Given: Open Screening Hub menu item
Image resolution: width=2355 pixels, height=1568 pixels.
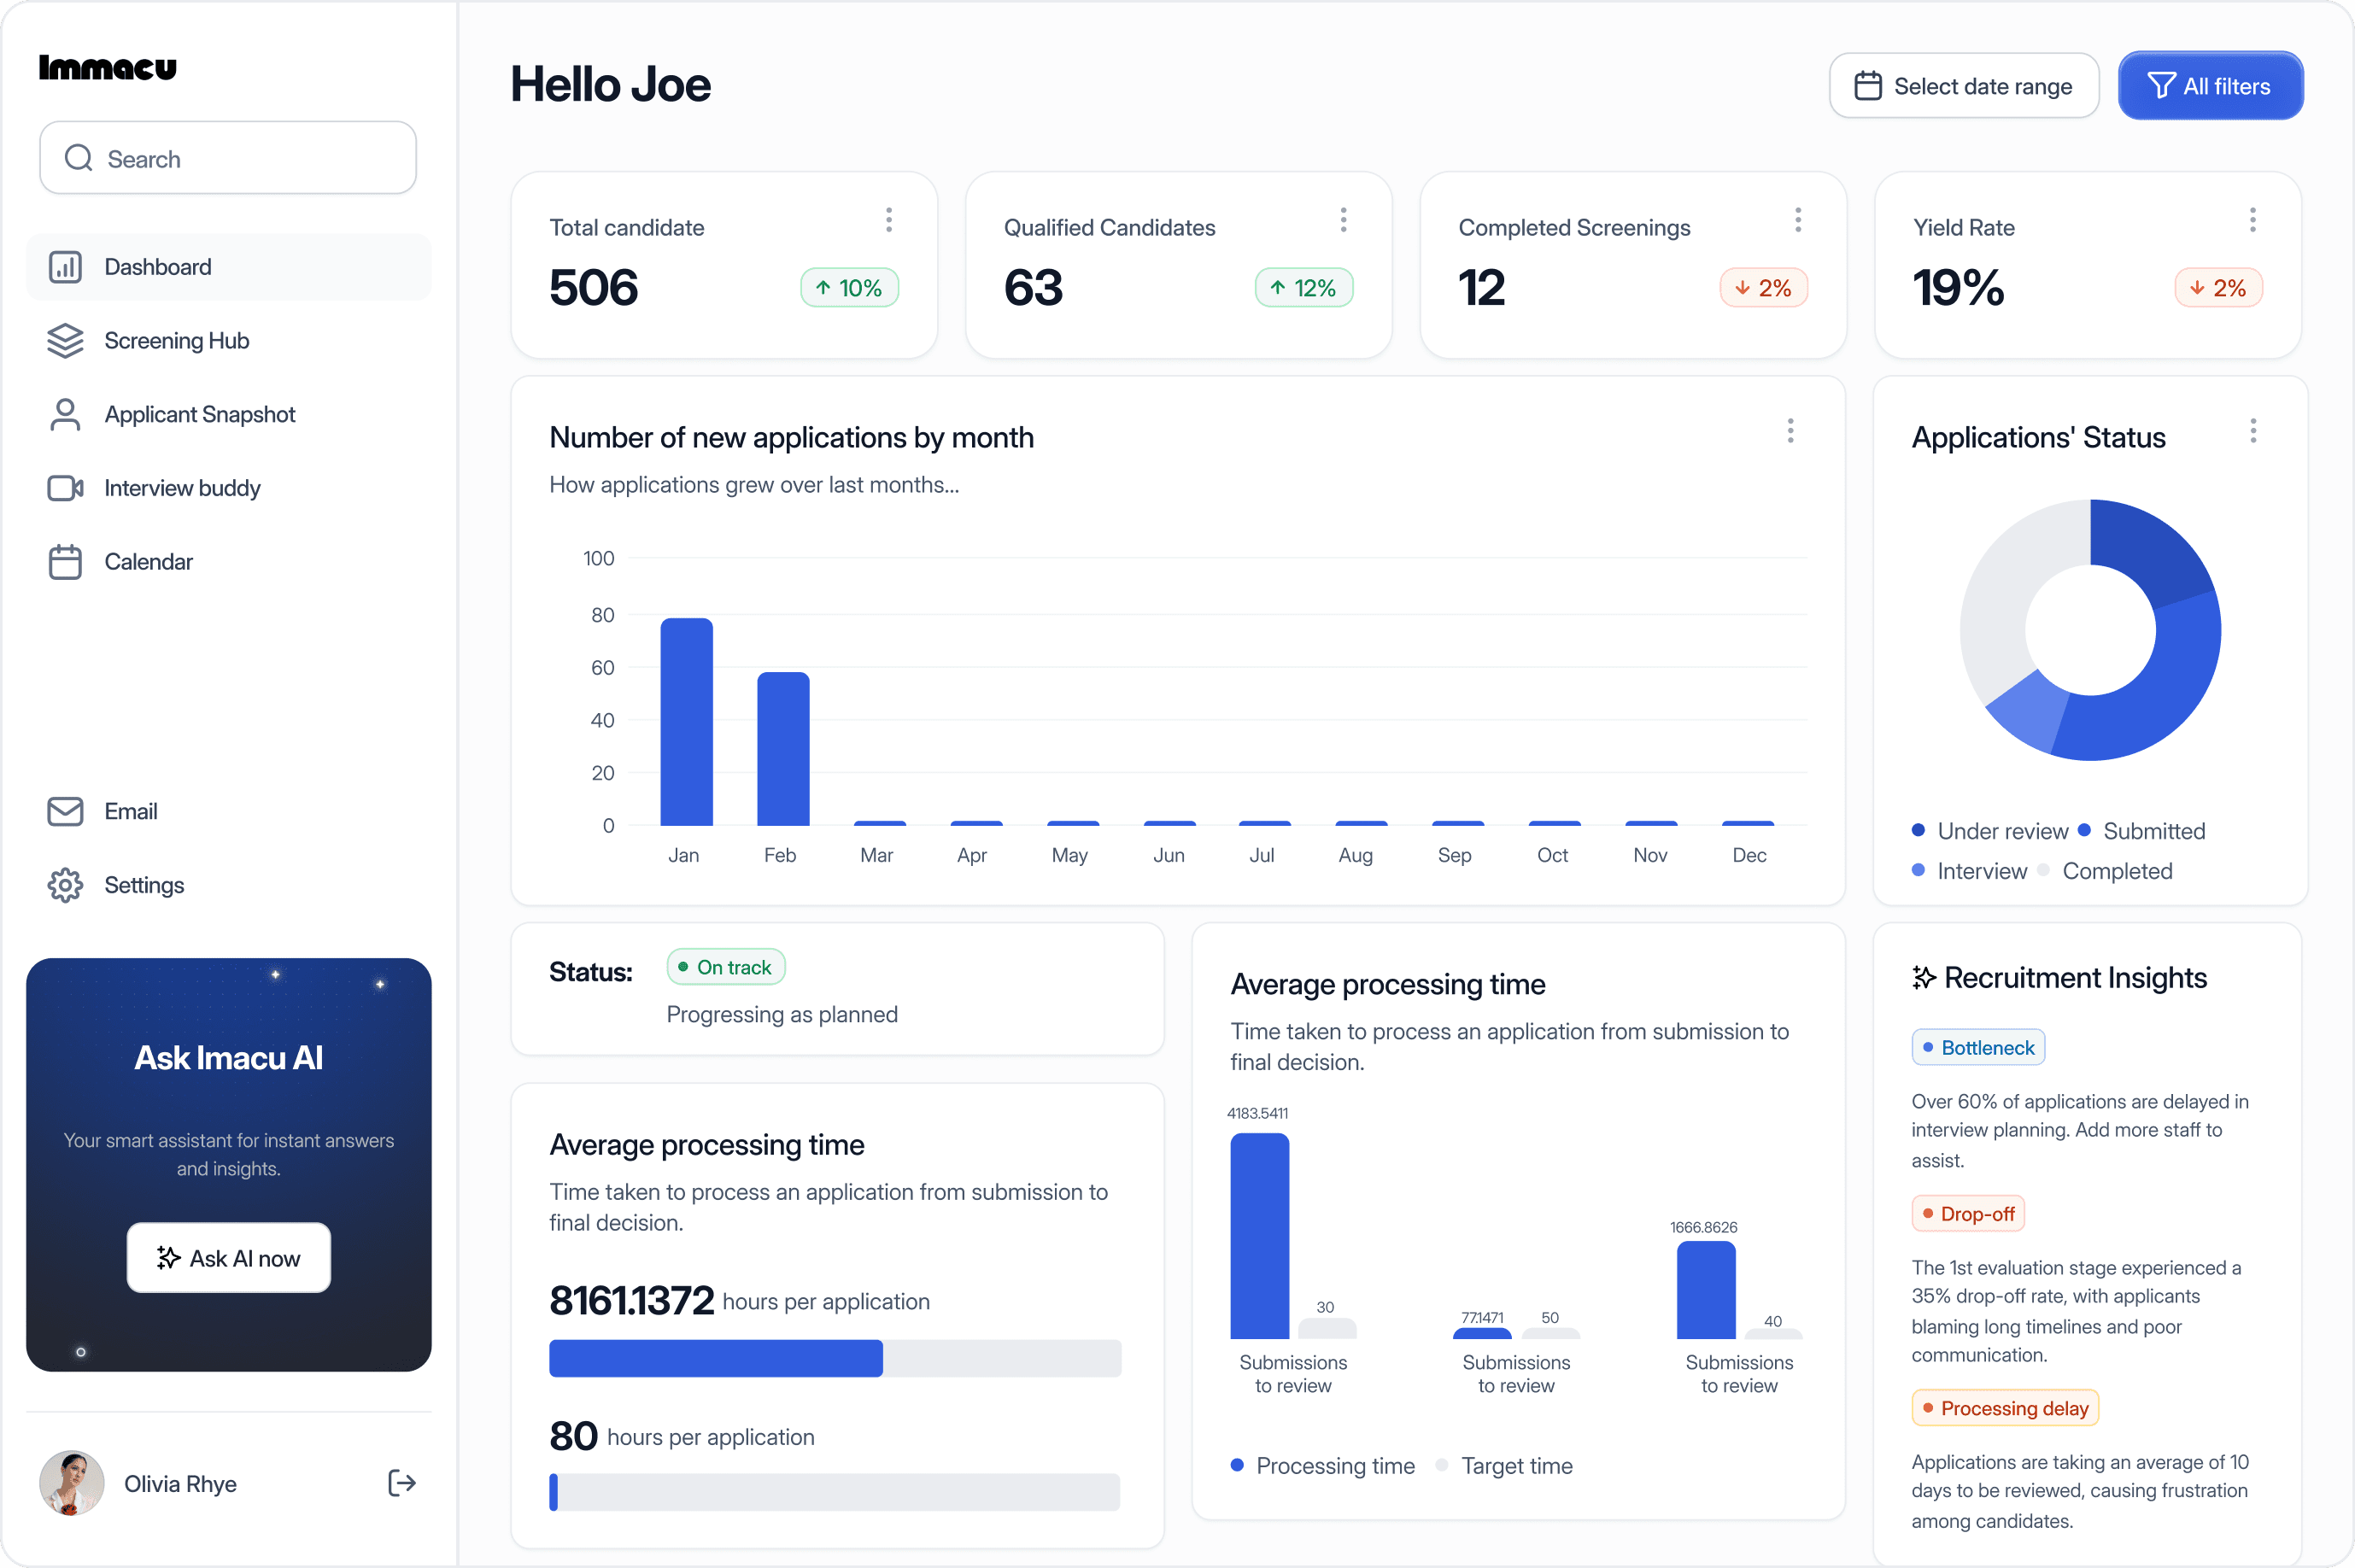Looking at the screenshot, I should [229, 340].
